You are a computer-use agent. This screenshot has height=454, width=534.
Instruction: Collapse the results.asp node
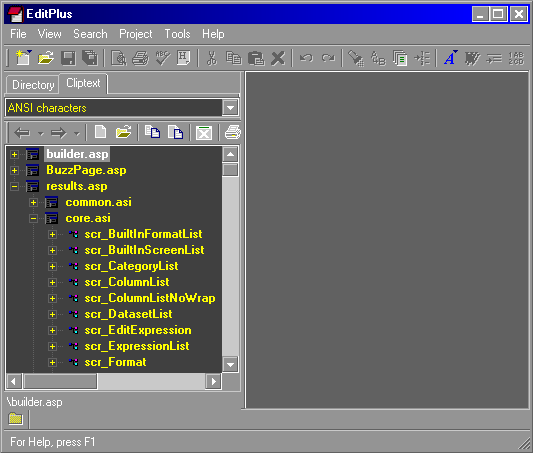tap(14, 187)
